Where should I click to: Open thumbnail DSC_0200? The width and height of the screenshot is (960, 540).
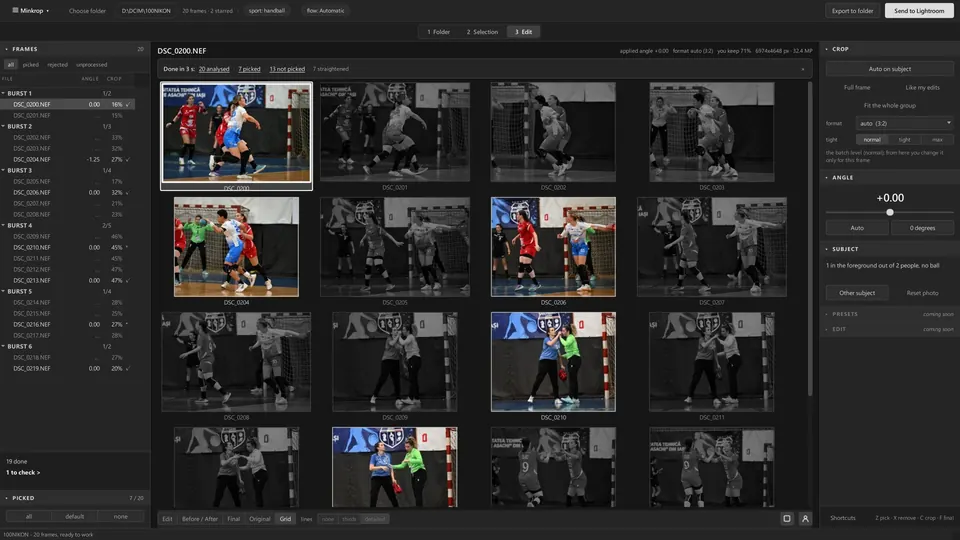point(236,133)
